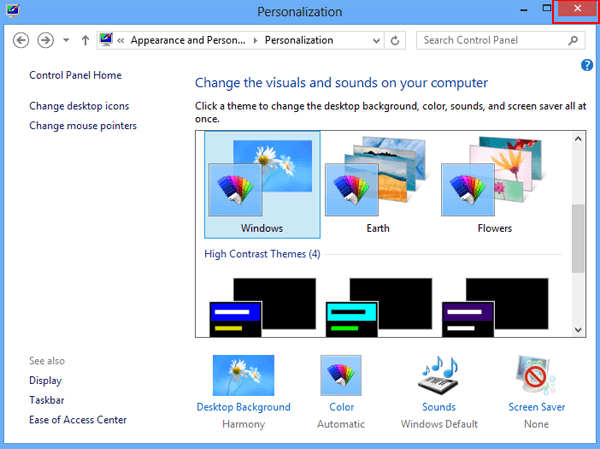Open Taskbar under See also
600x449 pixels.
click(x=47, y=400)
